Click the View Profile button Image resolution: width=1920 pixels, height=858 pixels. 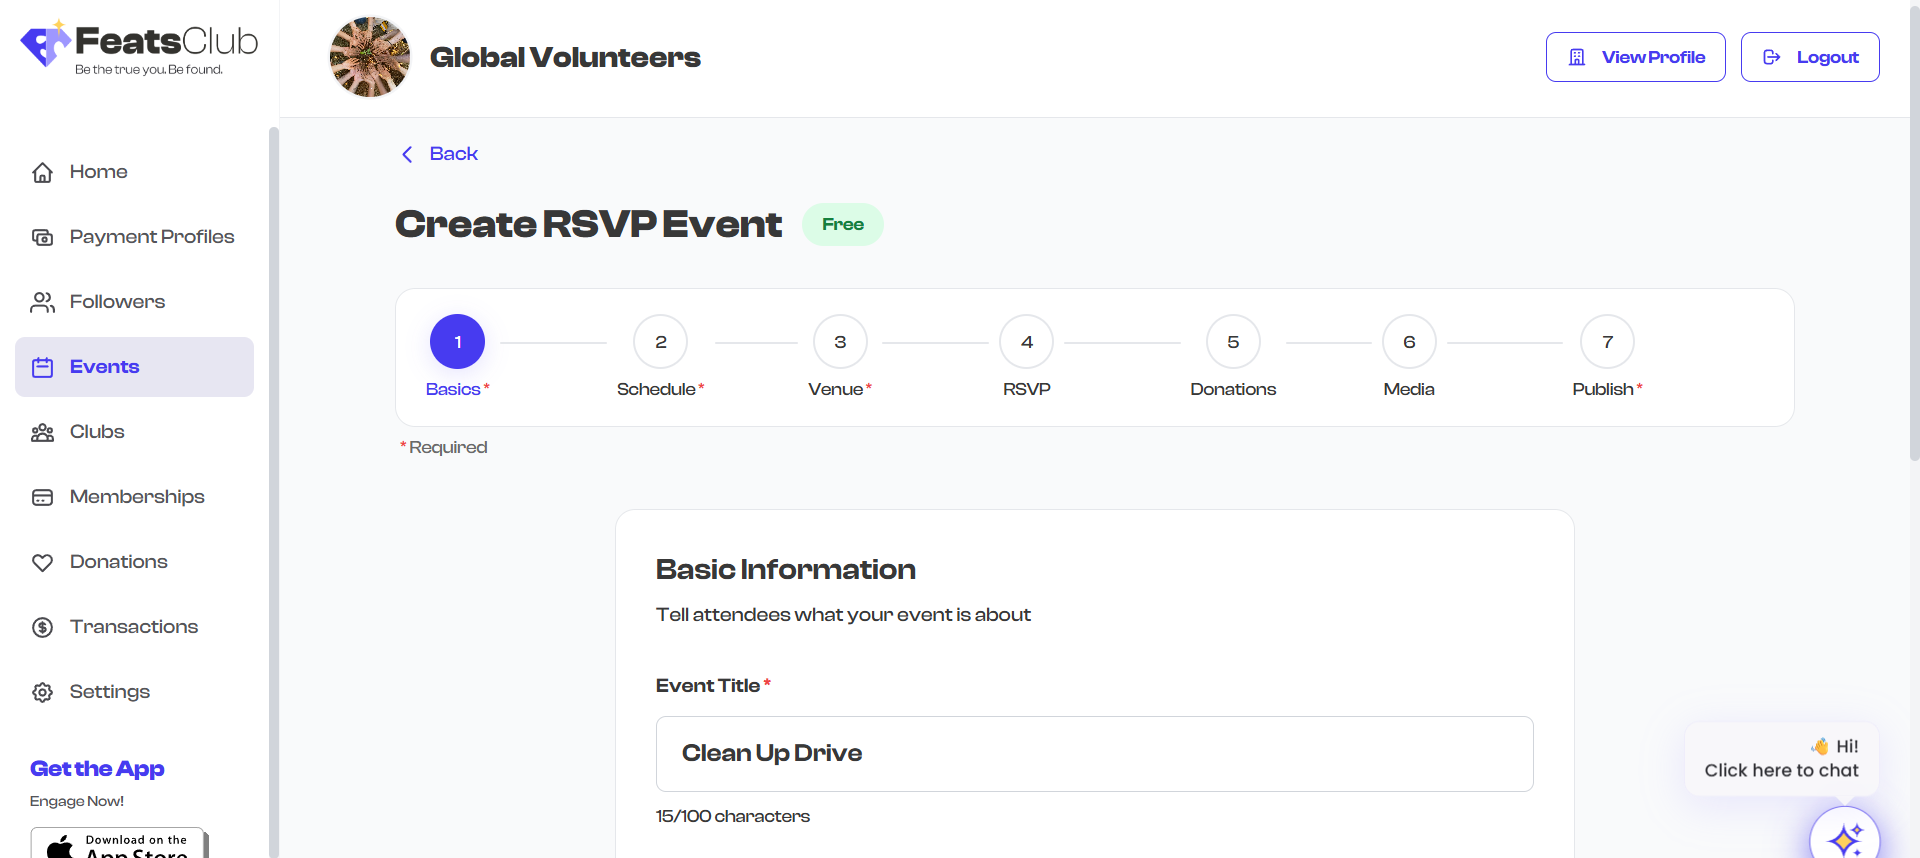pyautogui.click(x=1635, y=57)
